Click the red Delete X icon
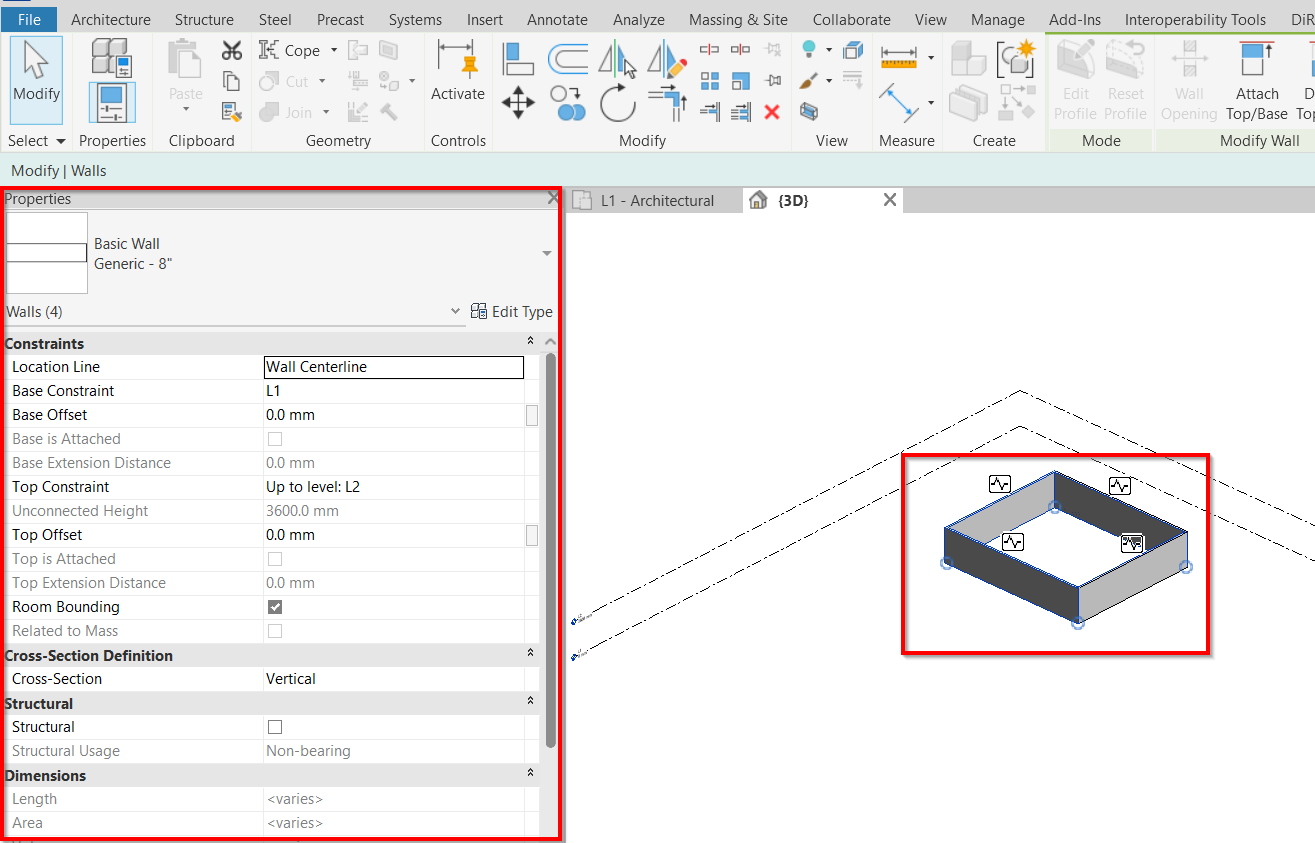The image size is (1315, 843). point(771,112)
